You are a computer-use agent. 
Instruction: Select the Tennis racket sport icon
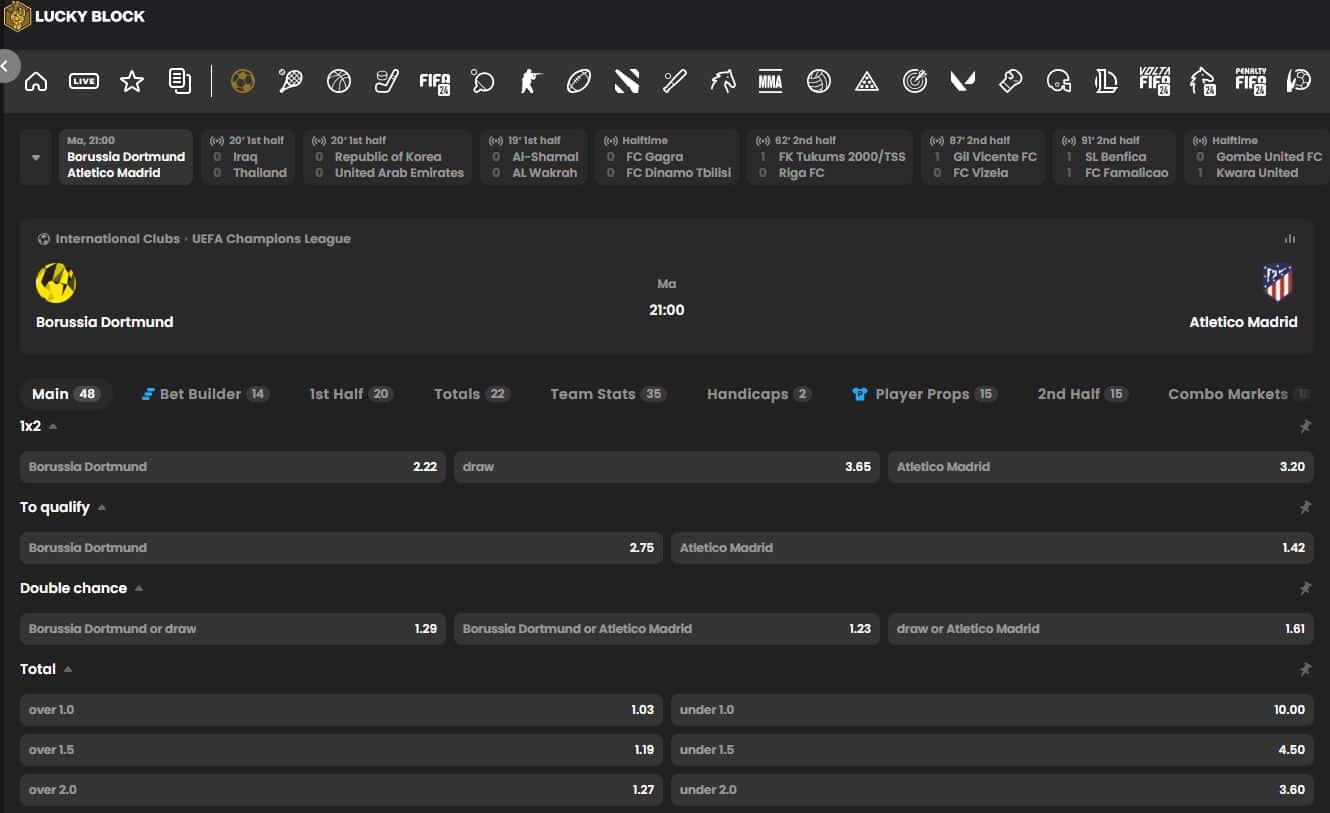coord(291,81)
